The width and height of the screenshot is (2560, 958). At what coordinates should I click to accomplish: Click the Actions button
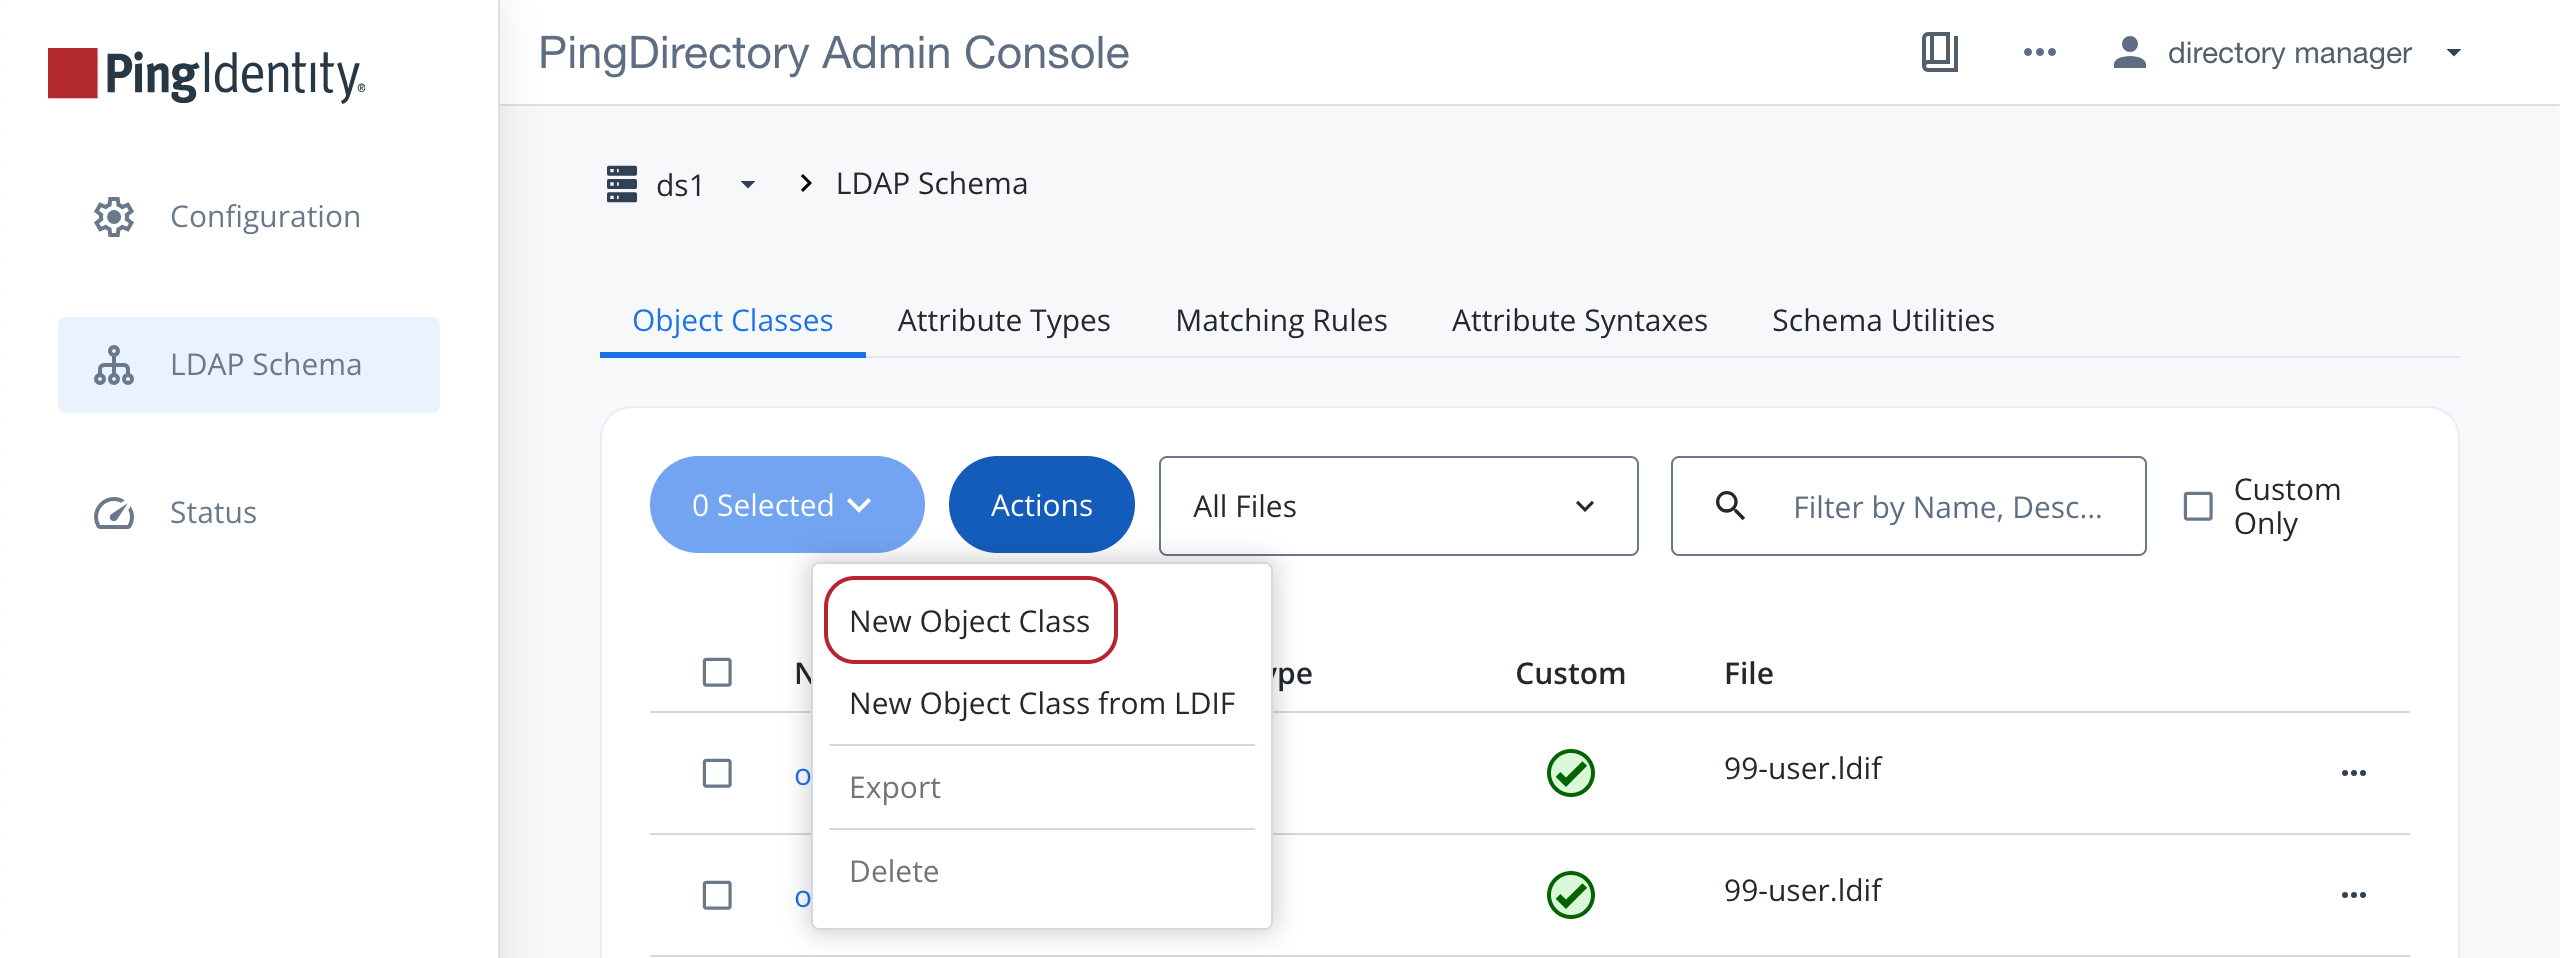pos(1041,504)
